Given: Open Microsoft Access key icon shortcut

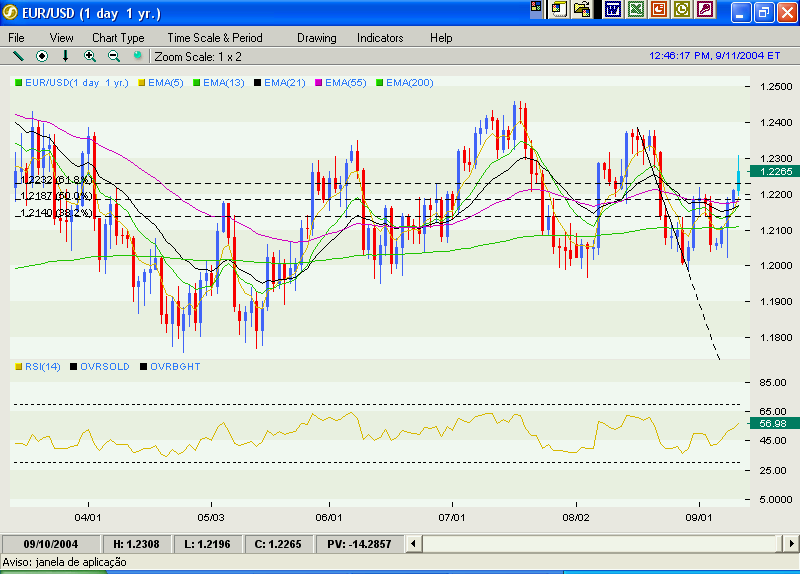Looking at the screenshot, I should 706,10.
